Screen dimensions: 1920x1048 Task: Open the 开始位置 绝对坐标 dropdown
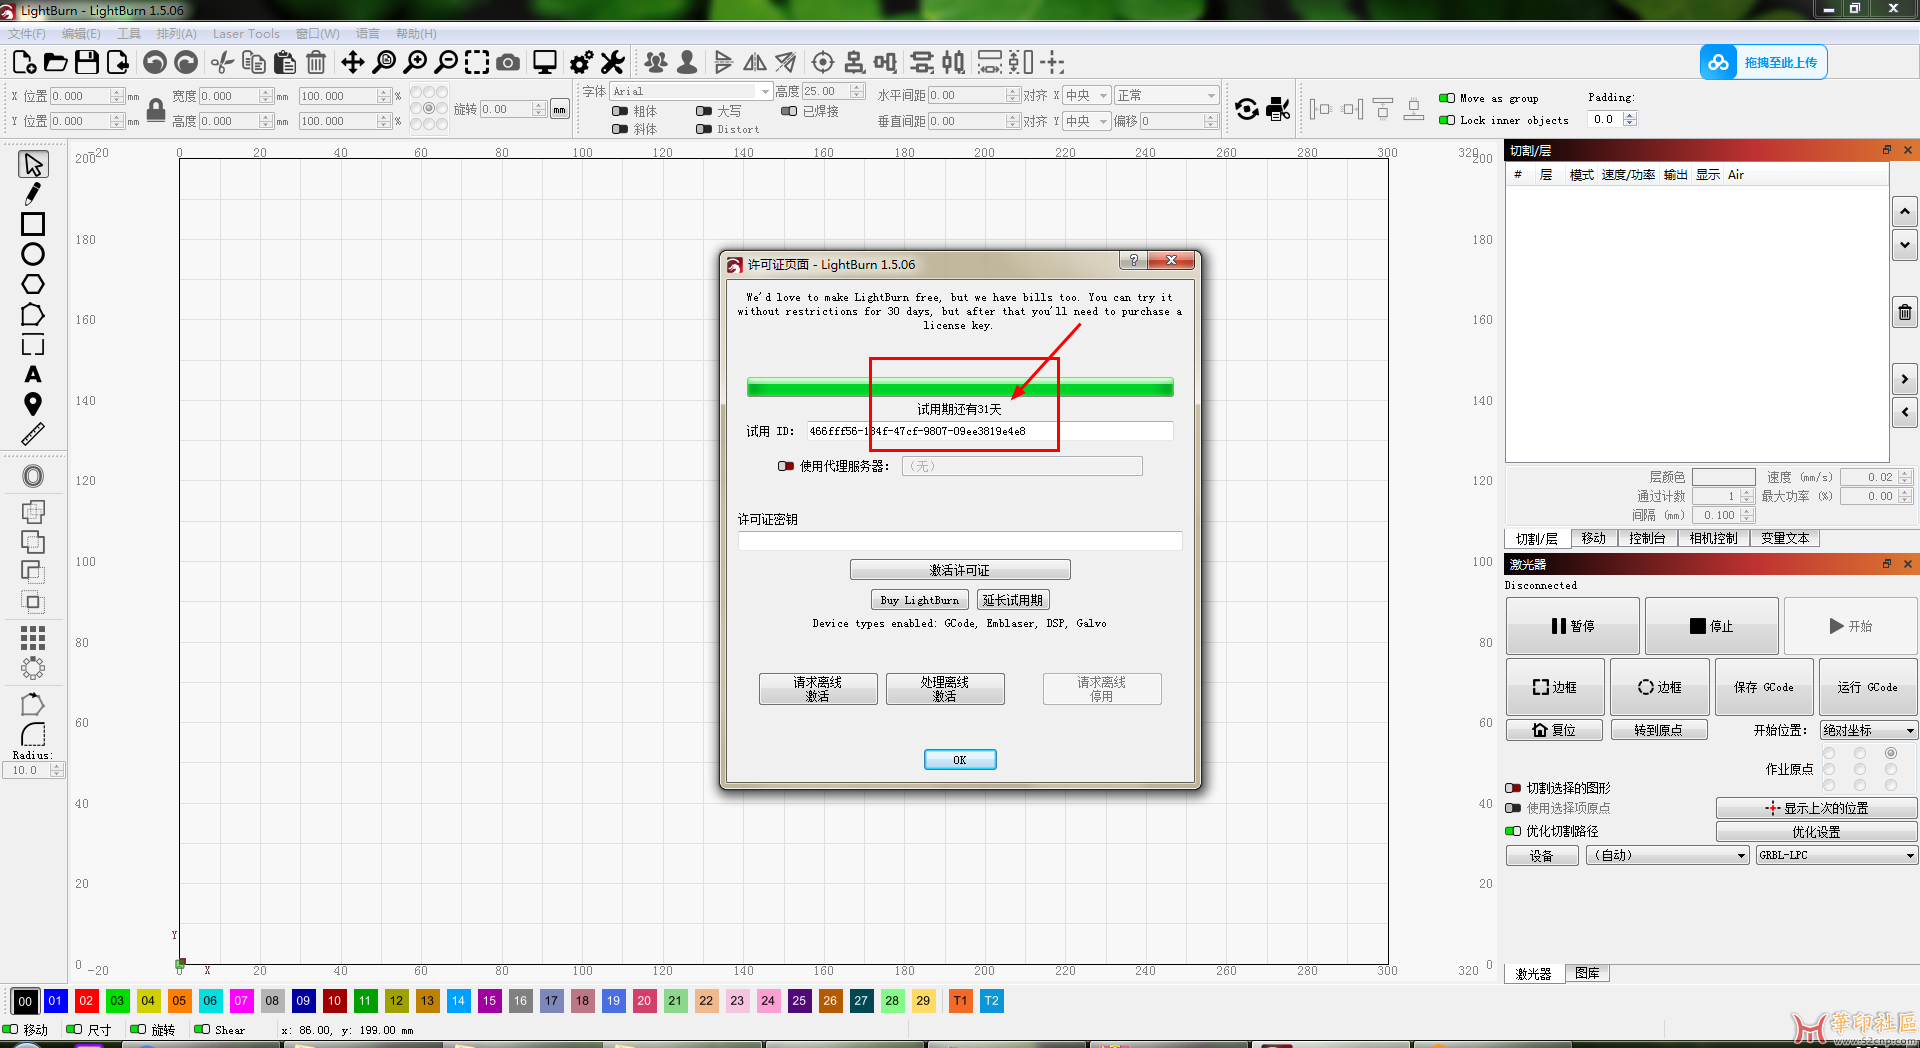click(1868, 730)
